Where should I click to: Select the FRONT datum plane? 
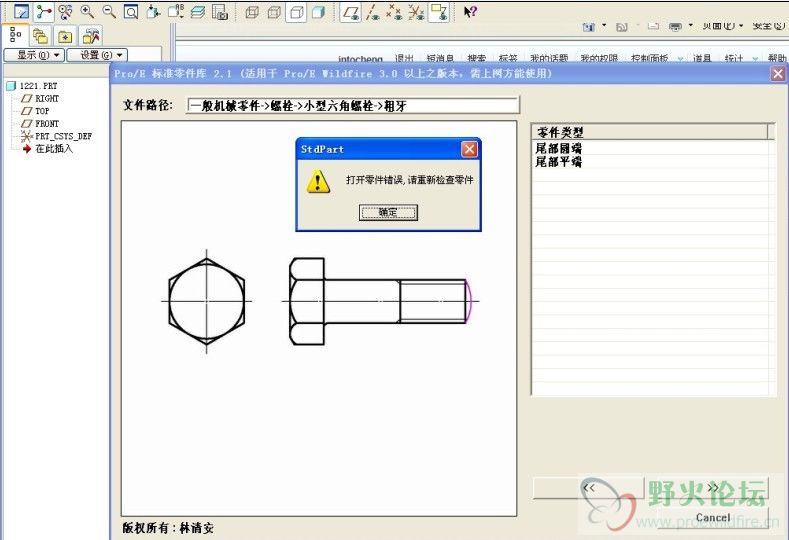(x=40, y=124)
